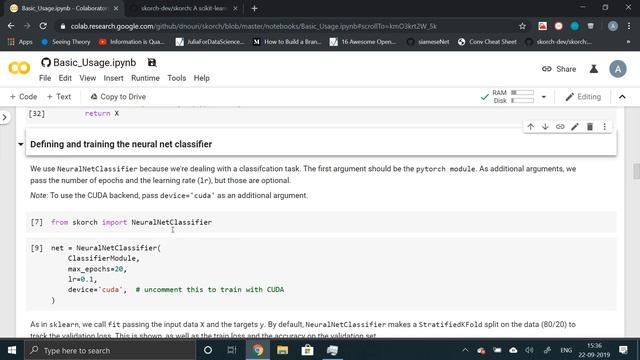Copy link to cell icon

(x=560, y=127)
